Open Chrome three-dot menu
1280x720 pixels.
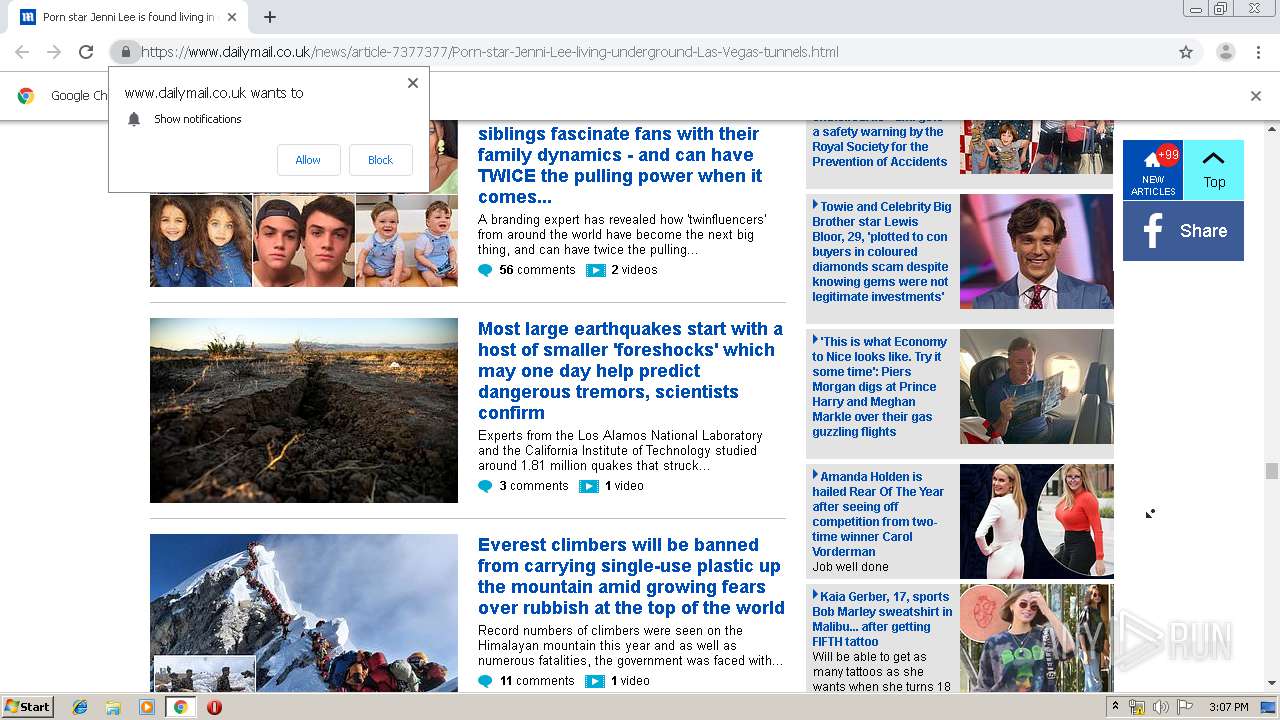[x=1257, y=52]
